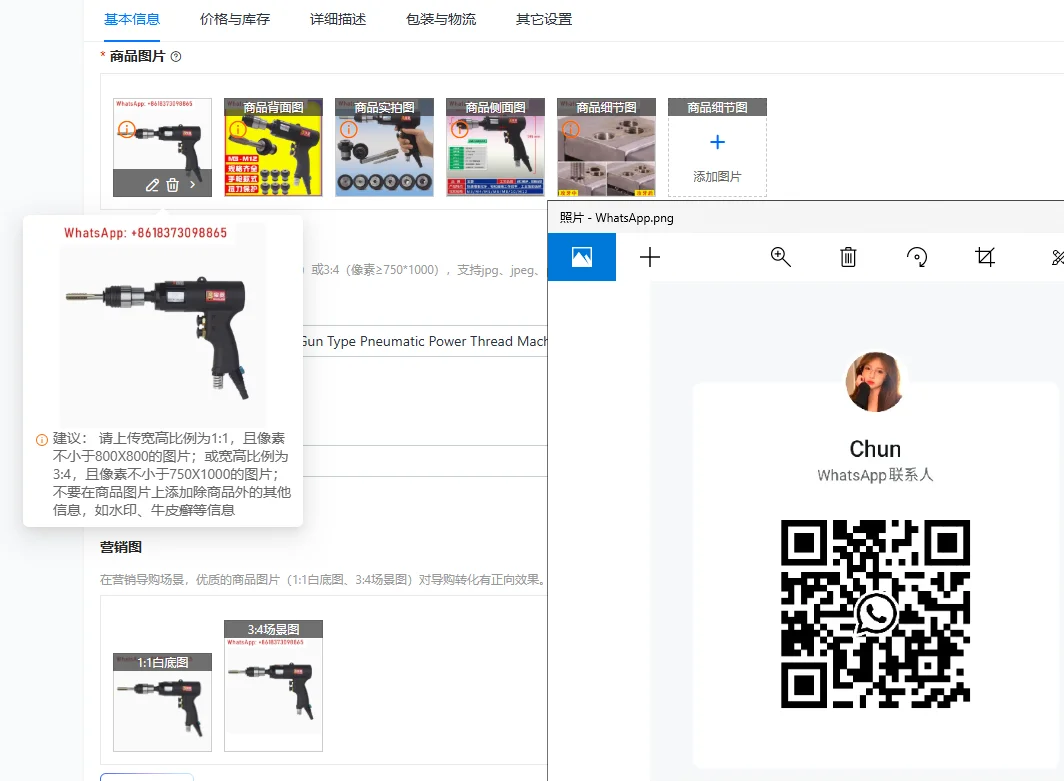Select the 商品背面图 thumbnail
Screen dimensions: 1064x781
[273, 147]
